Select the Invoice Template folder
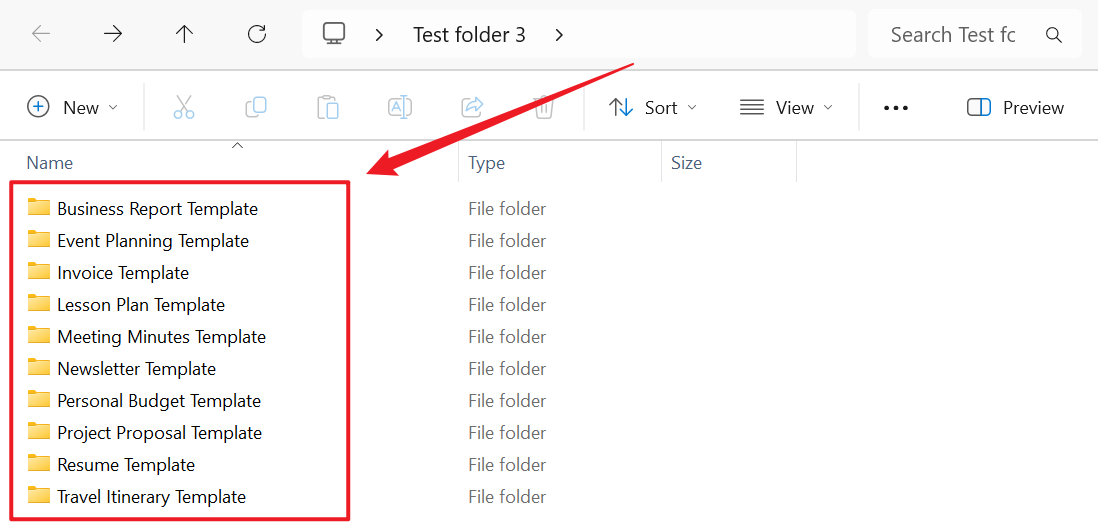The image size is (1098, 529). click(x=123, y=273)
